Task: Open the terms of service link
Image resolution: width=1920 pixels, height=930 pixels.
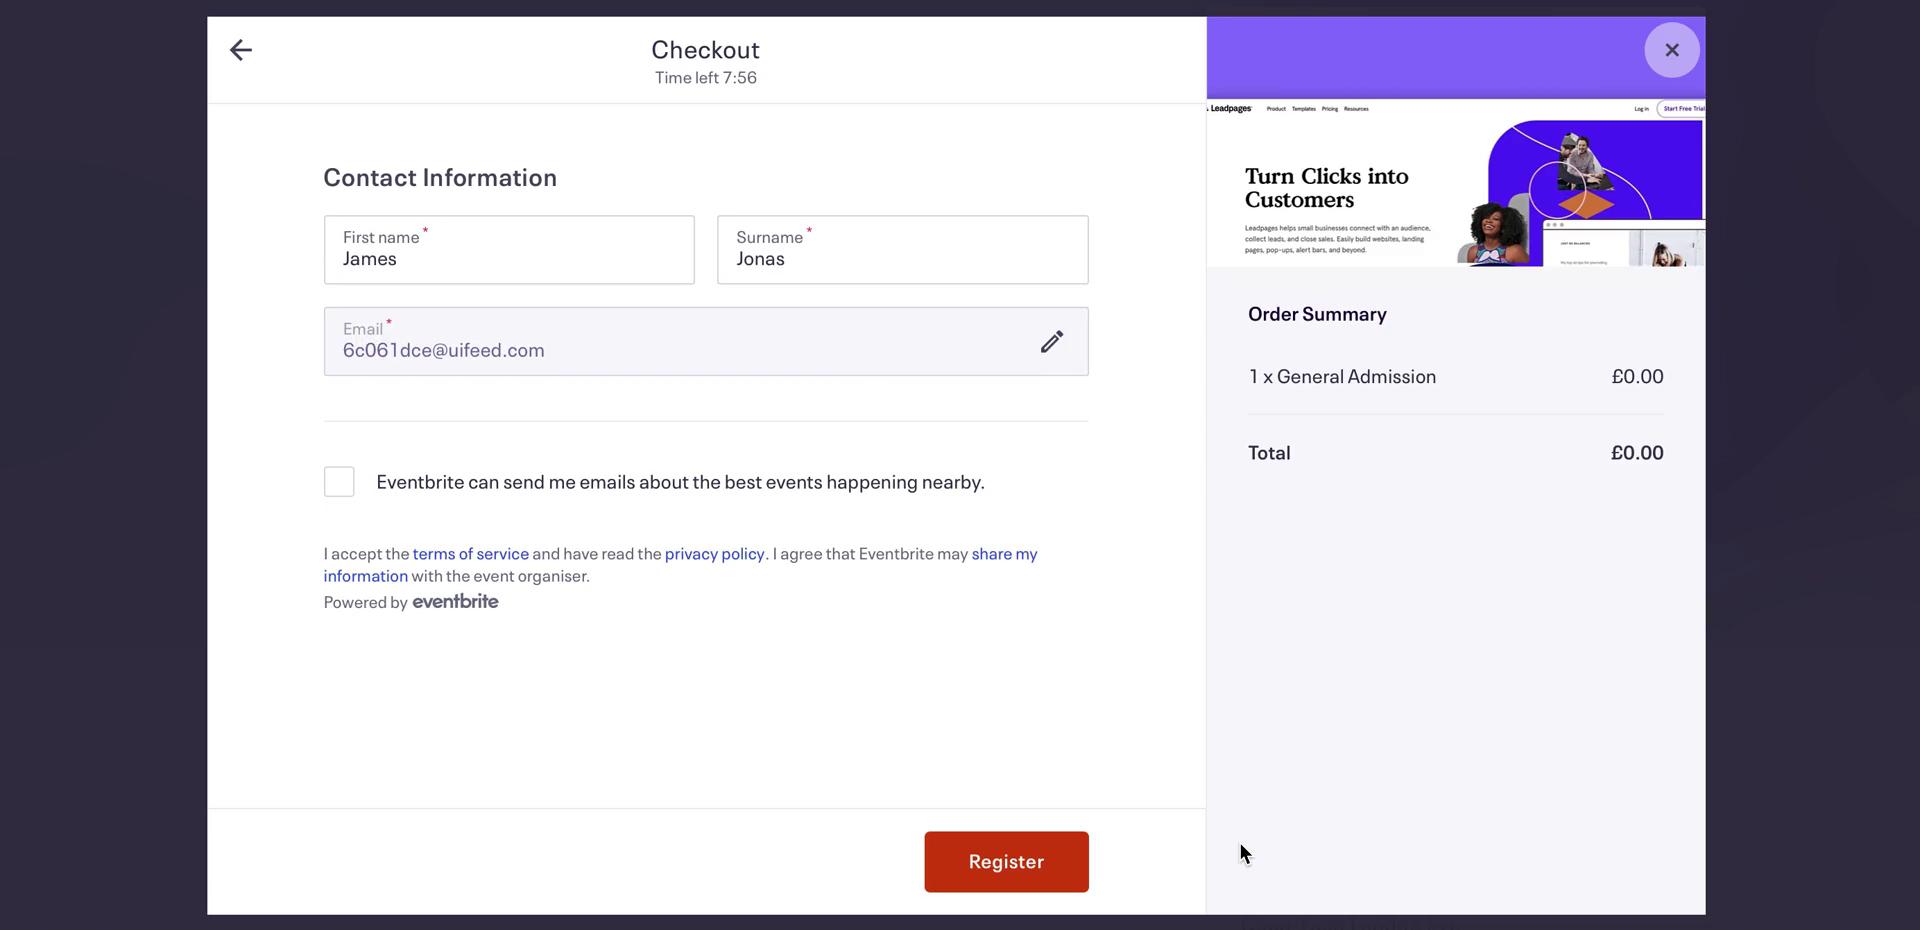Action: click(471, 554)
